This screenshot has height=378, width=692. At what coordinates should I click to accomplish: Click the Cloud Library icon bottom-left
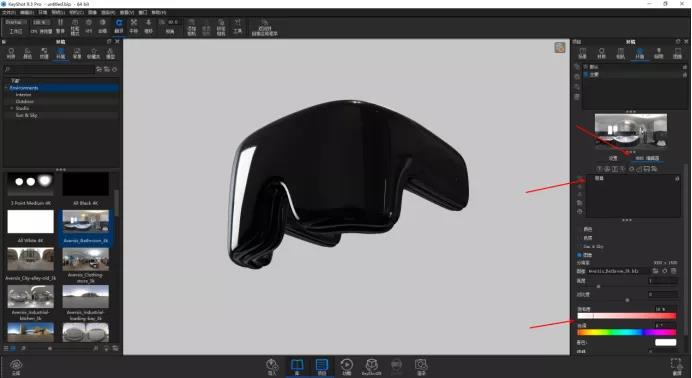click(x=16, y=367)
